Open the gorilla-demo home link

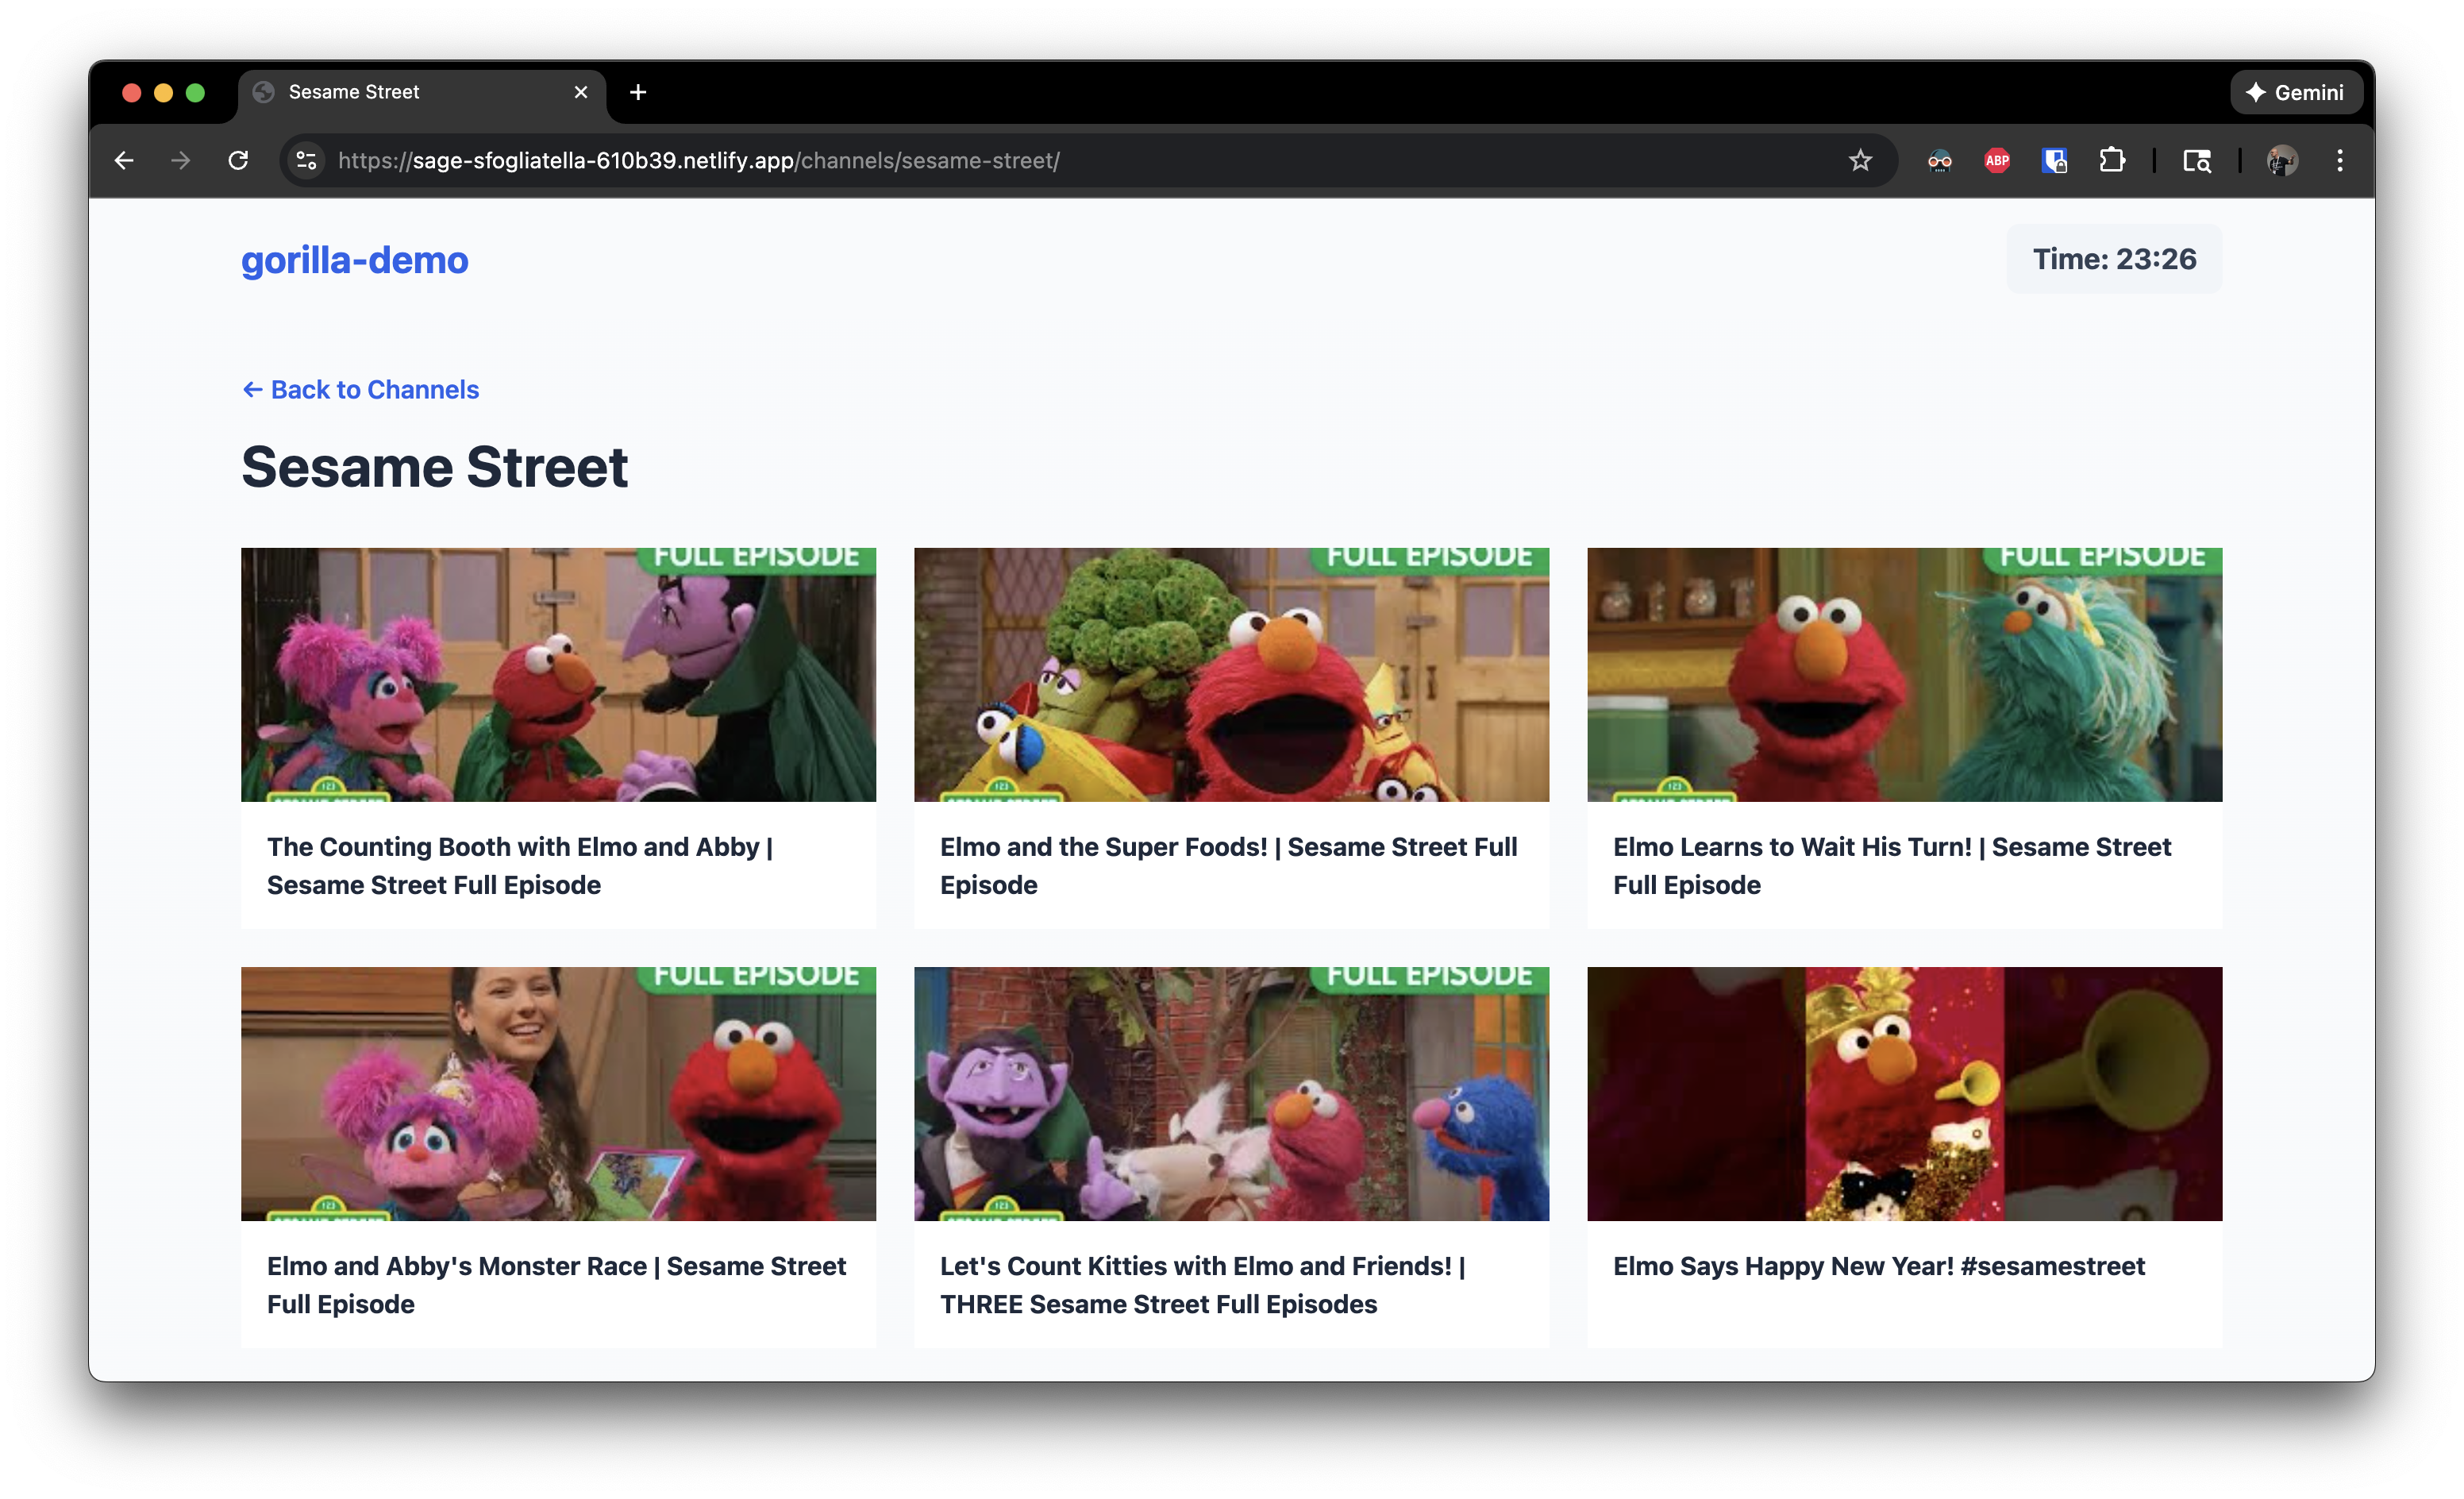[x=354, y=260]
